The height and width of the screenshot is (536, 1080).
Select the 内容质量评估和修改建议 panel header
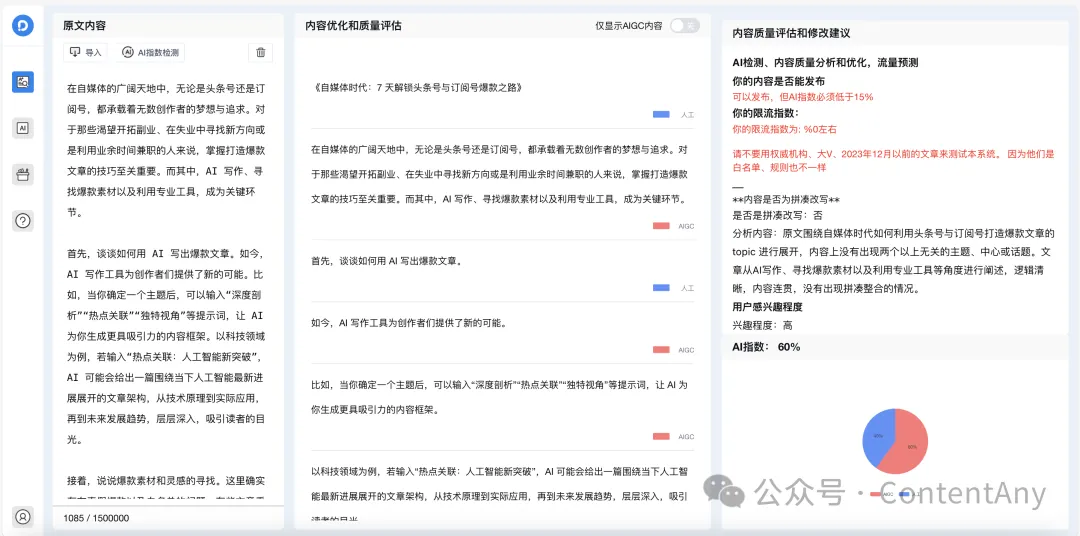(791, 33)
